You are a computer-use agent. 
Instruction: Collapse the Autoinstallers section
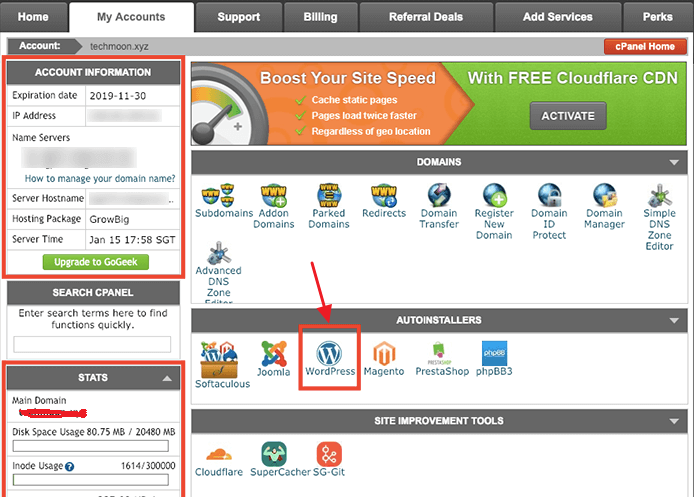click(675, 321)
